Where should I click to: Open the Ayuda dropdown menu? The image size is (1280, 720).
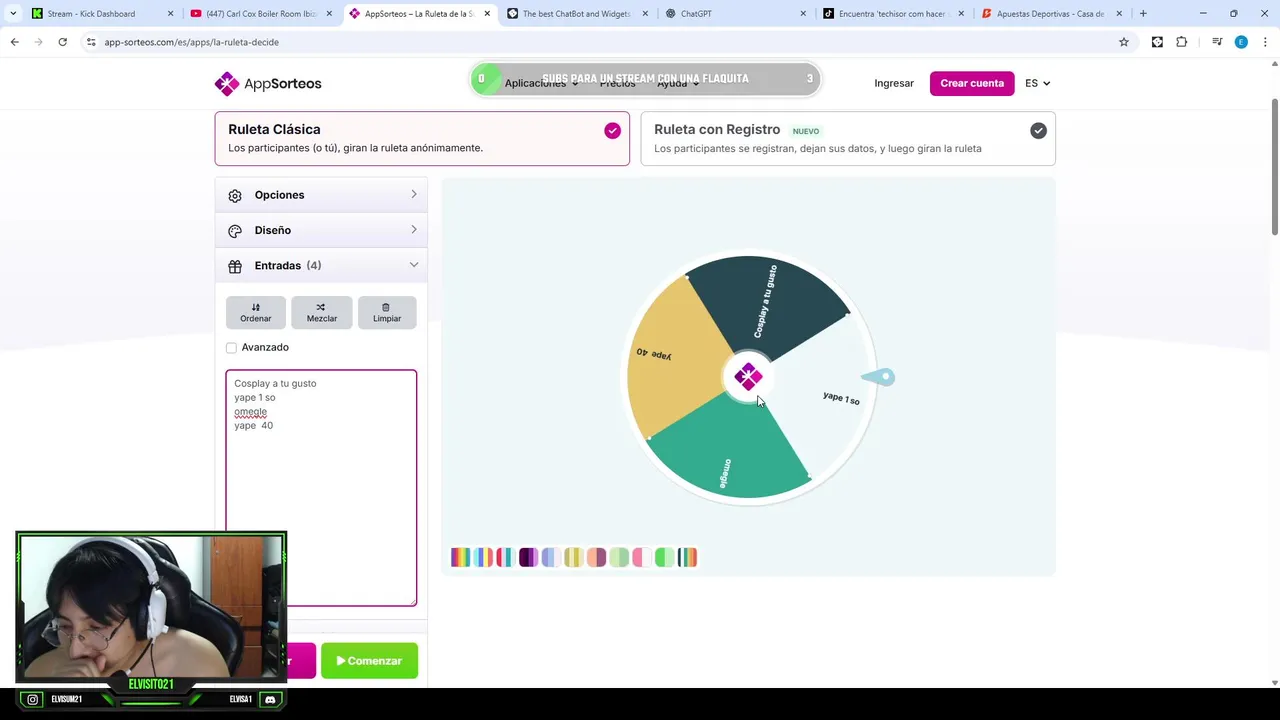(677, 83)
